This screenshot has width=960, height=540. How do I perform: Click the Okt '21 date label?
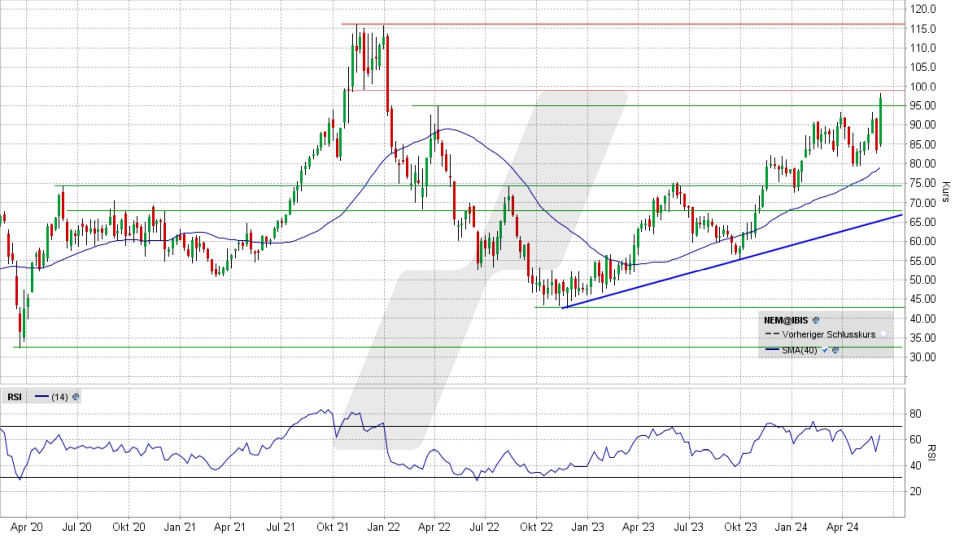point(332,527)
